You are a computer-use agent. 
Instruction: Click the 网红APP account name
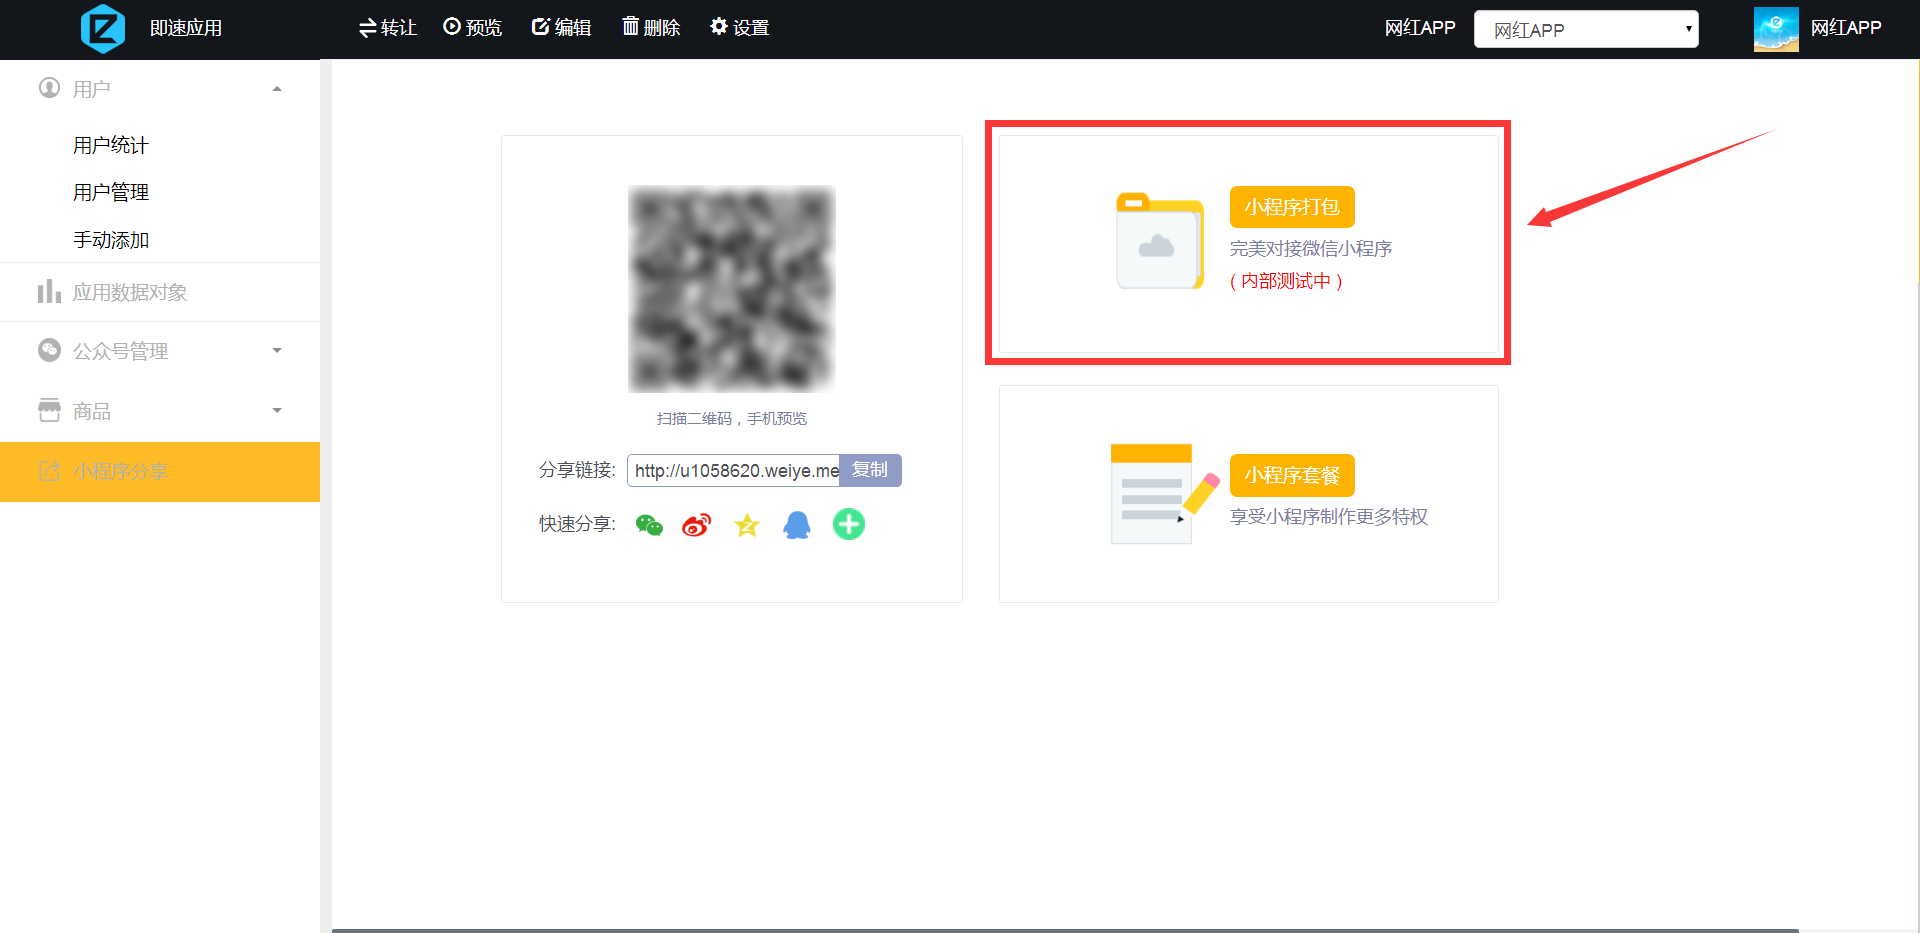tap(1846, 28)
